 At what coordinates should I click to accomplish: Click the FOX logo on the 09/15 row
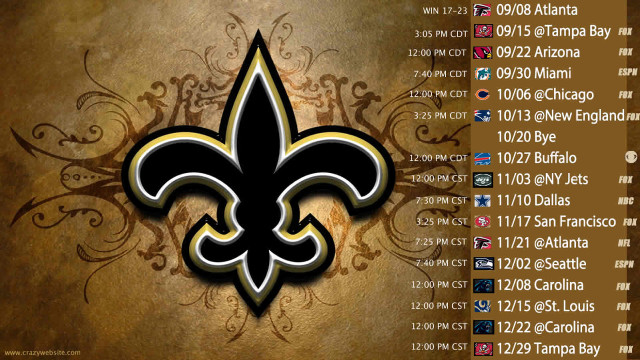[625, 31]
